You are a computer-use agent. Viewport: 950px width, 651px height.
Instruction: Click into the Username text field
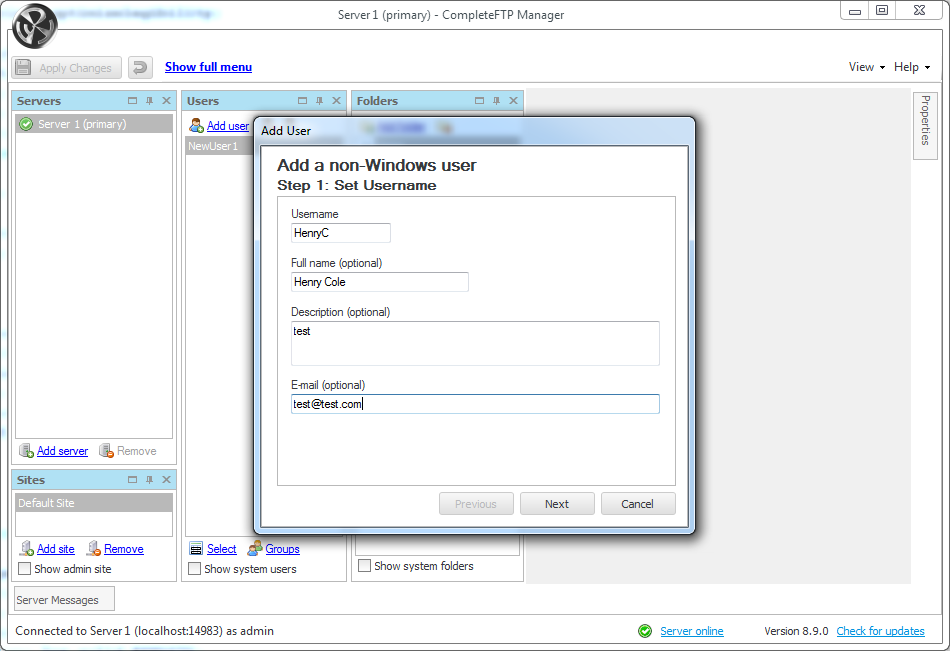[x=339, y=233]
